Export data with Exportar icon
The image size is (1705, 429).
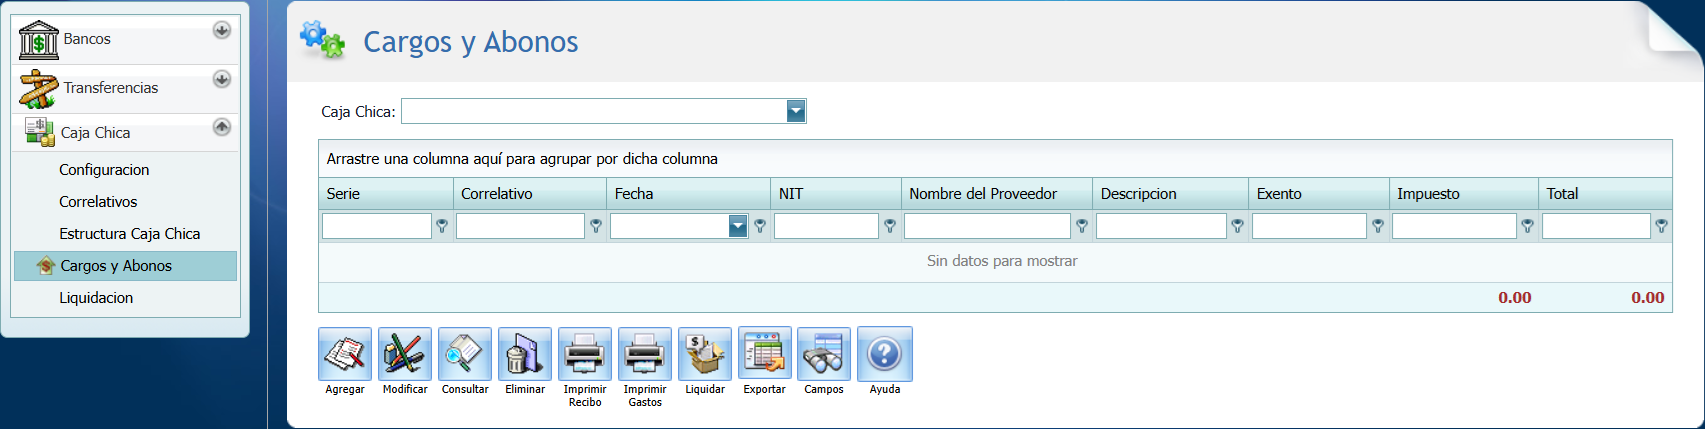coord(765,354)
